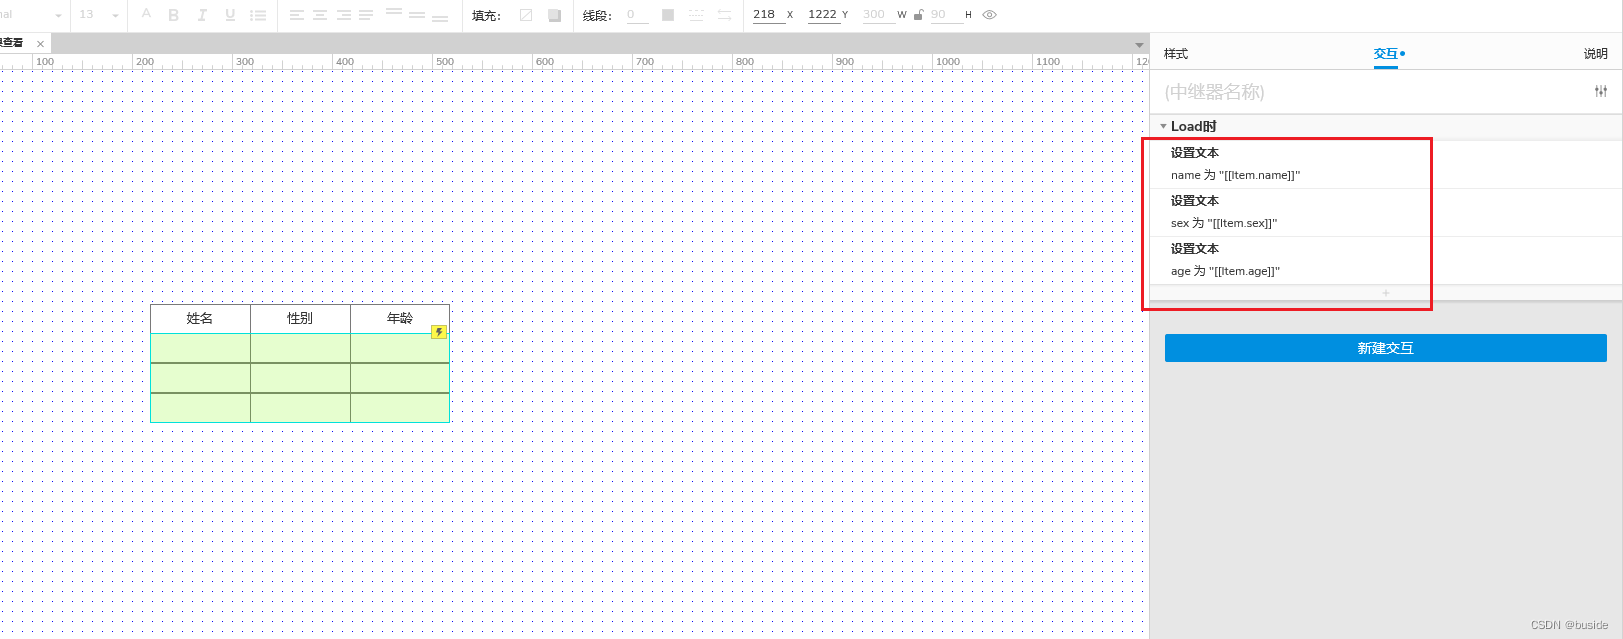Open the fill color swatch
The width and height of the screenshot is (1623, 639).
(526, 15)
